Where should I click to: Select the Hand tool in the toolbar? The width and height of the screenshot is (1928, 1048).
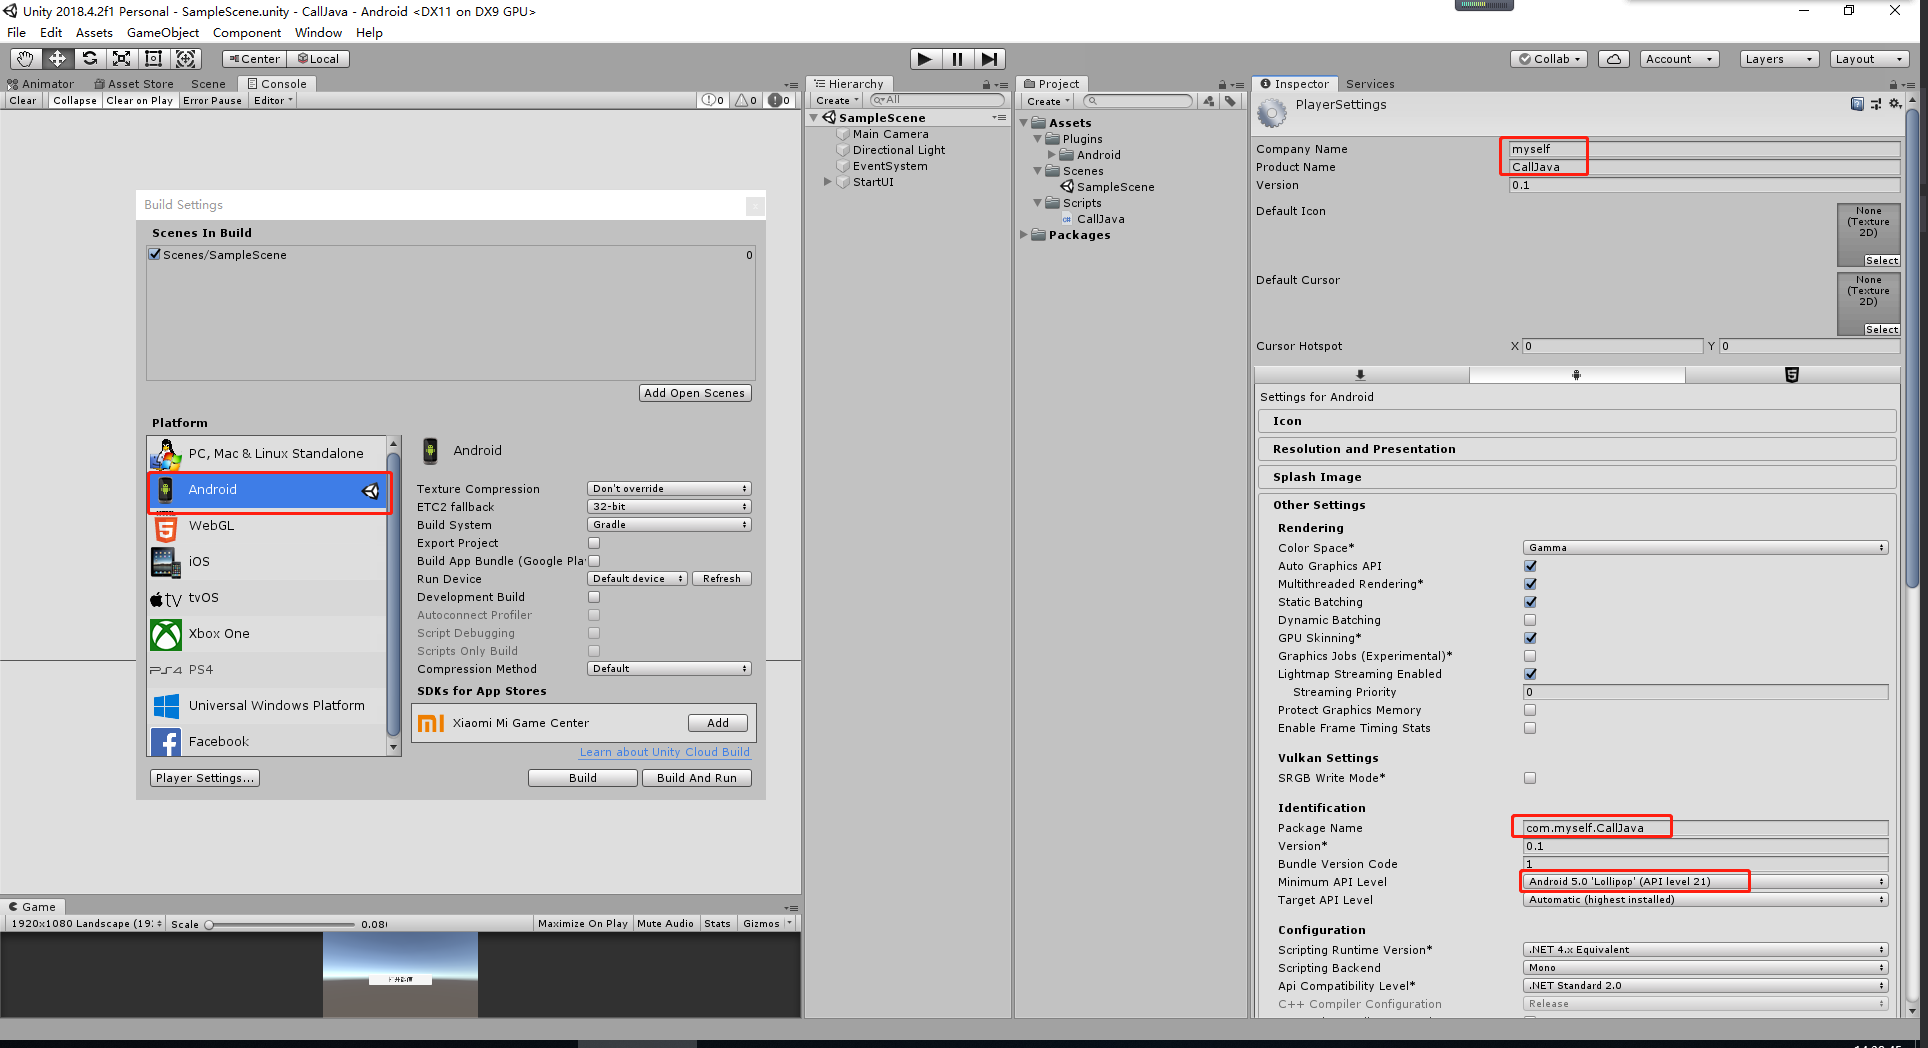click(24, 58)
